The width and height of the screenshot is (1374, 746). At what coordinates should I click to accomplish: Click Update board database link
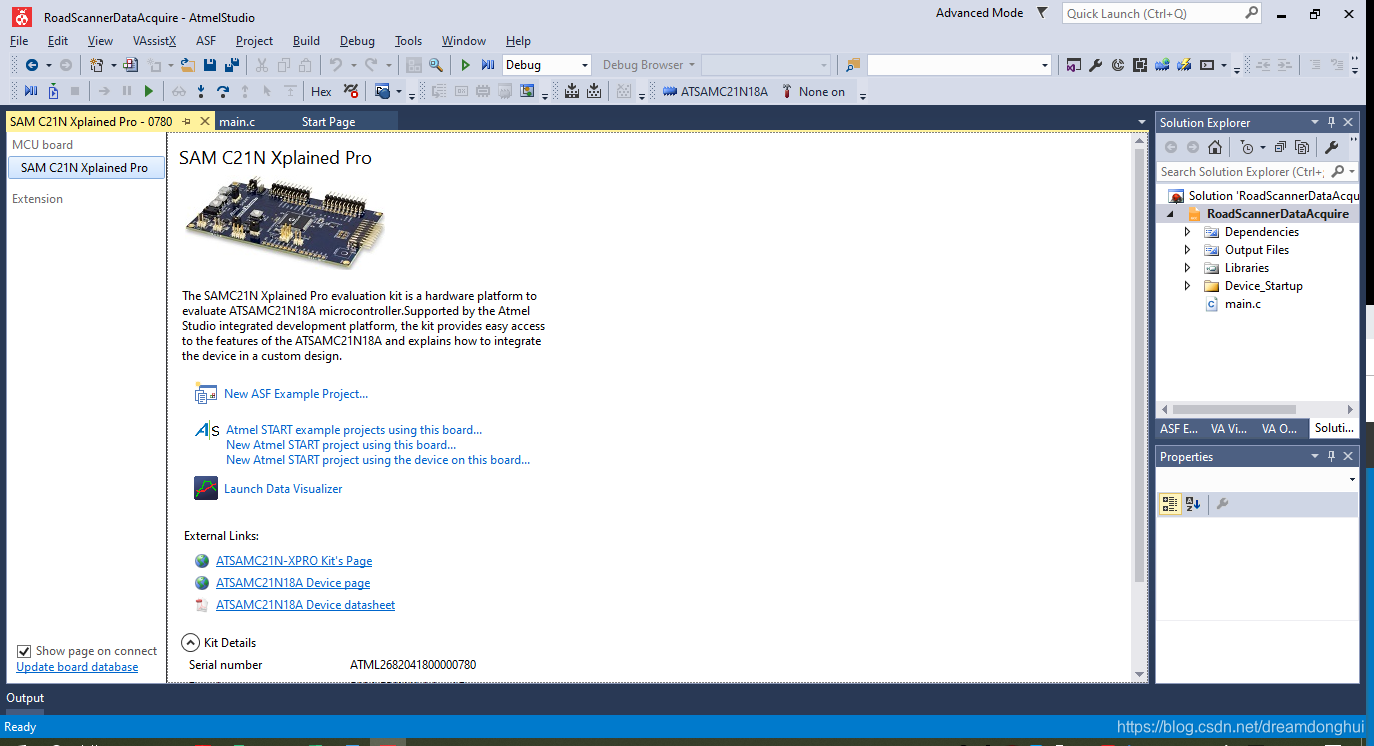77,667
